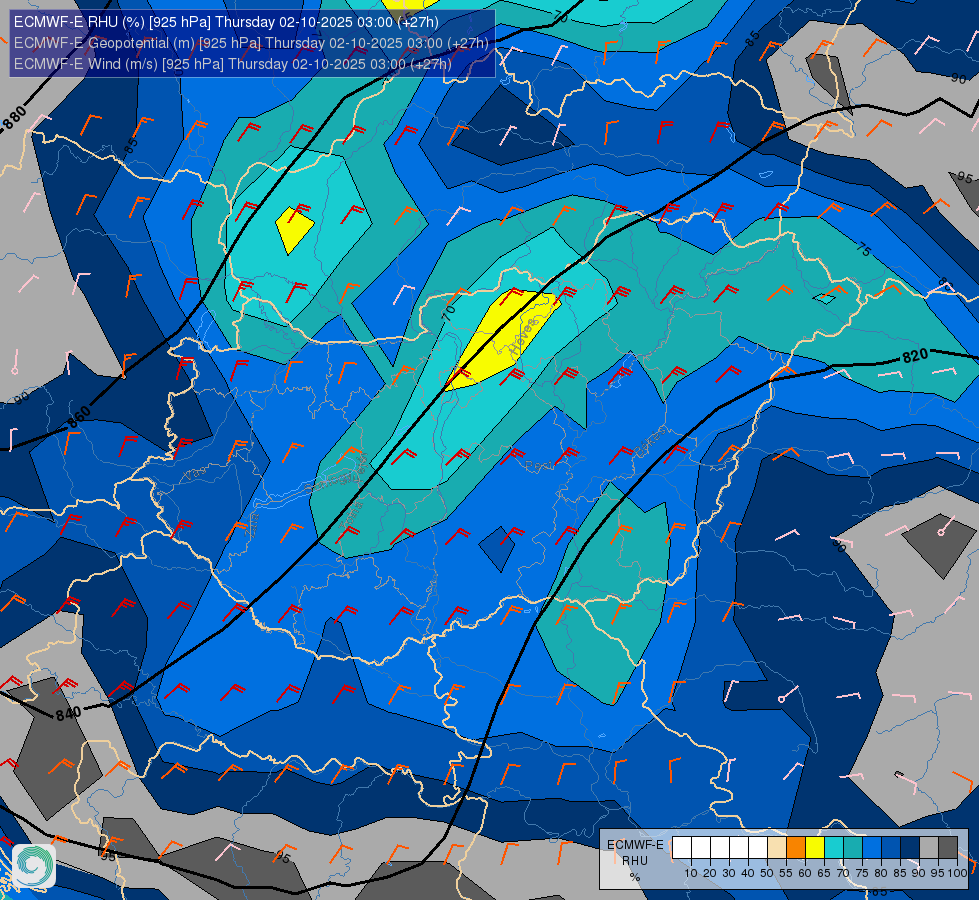Click the small yellow patch in upper left
Viewport: 979px width, 900px height.
[x=294, y=229]
